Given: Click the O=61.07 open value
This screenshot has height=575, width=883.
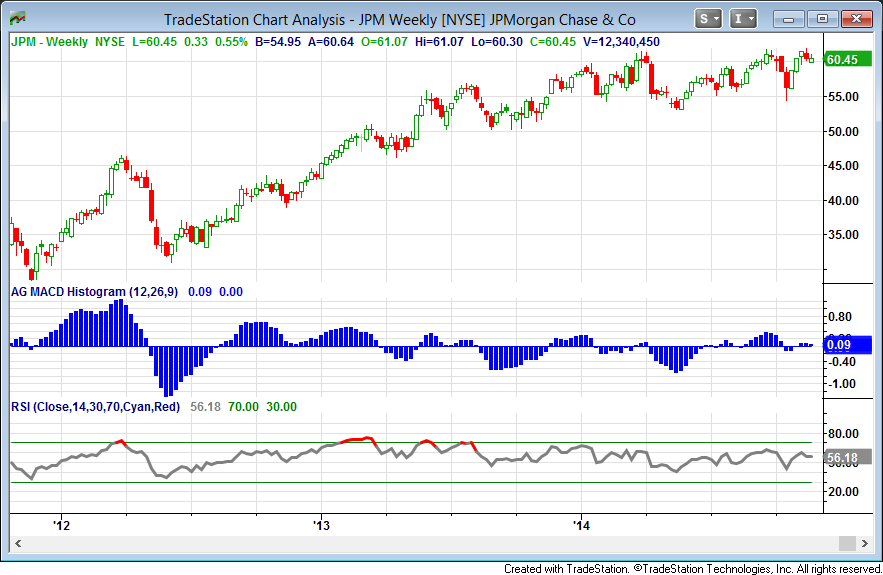Looking at the screenshot, I should pyautogui.click(x=384, y=42).
